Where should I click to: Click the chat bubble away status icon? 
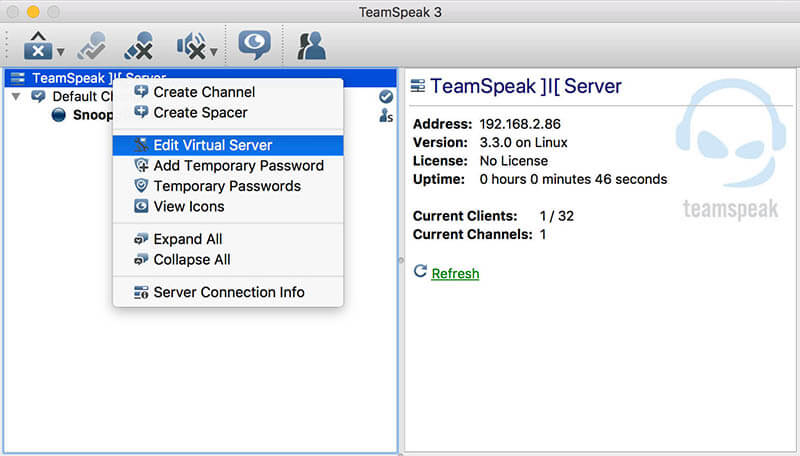254,45
